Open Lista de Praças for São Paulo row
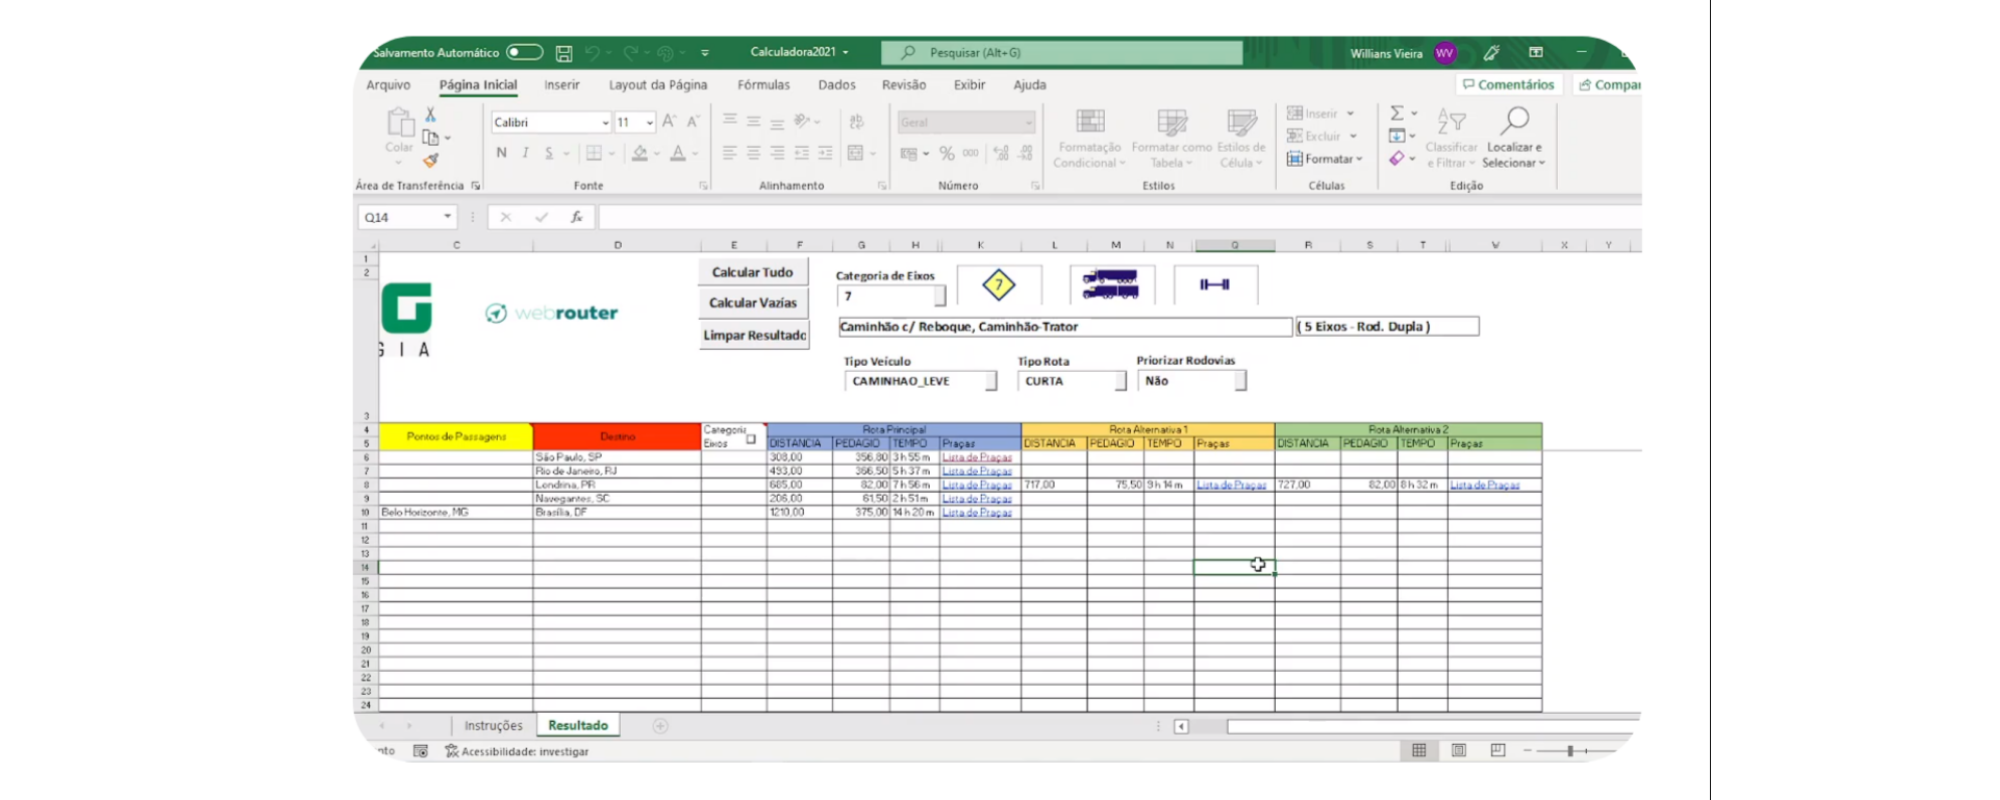2000x800 pixels. tap(977, 457)
